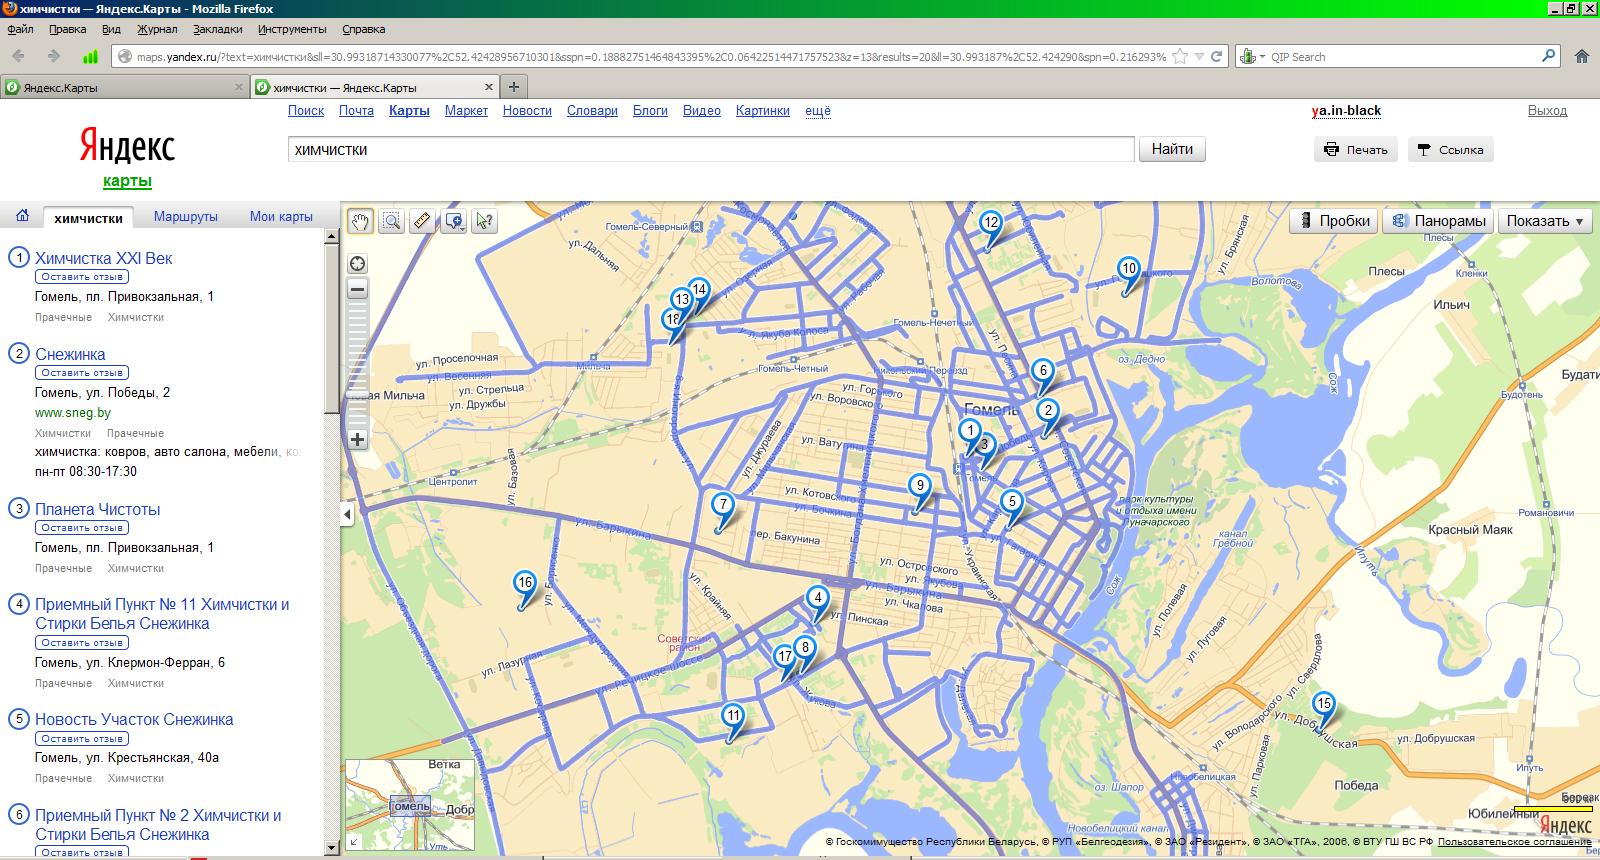Open the add placemark tool
This screenshot has height=860, width=1600.
click(454, 221)
